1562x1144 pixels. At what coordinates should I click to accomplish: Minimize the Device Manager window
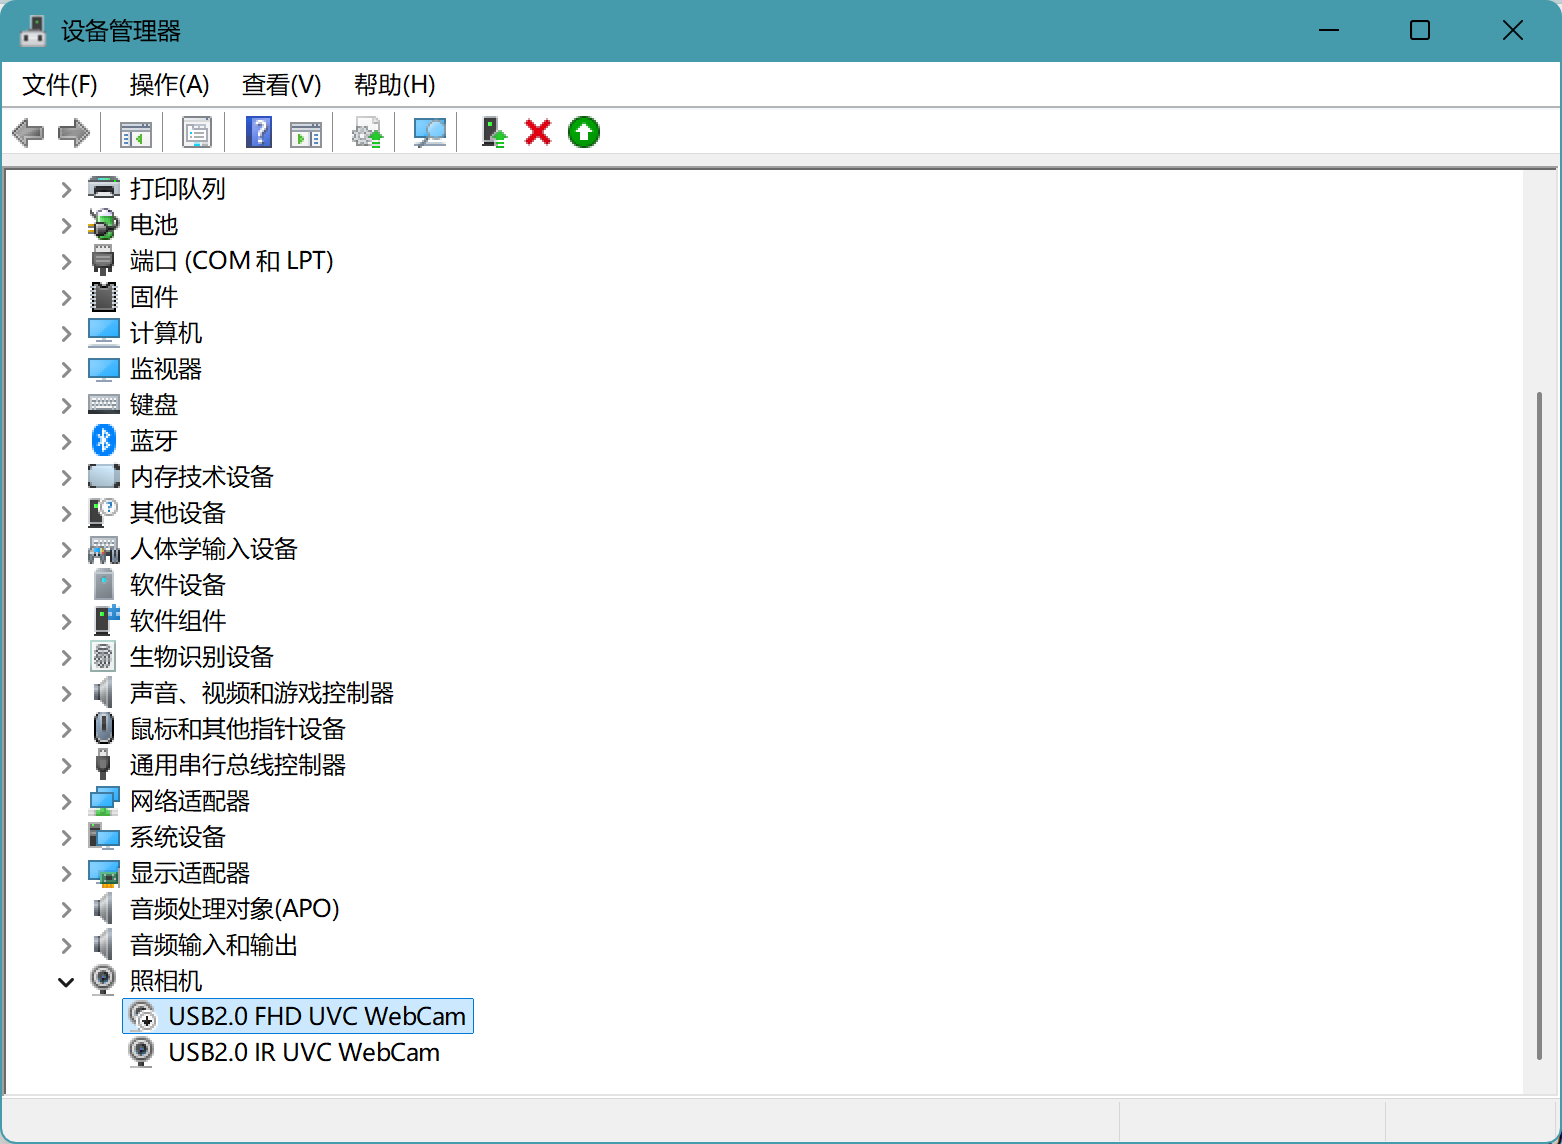coord(1328,31)
